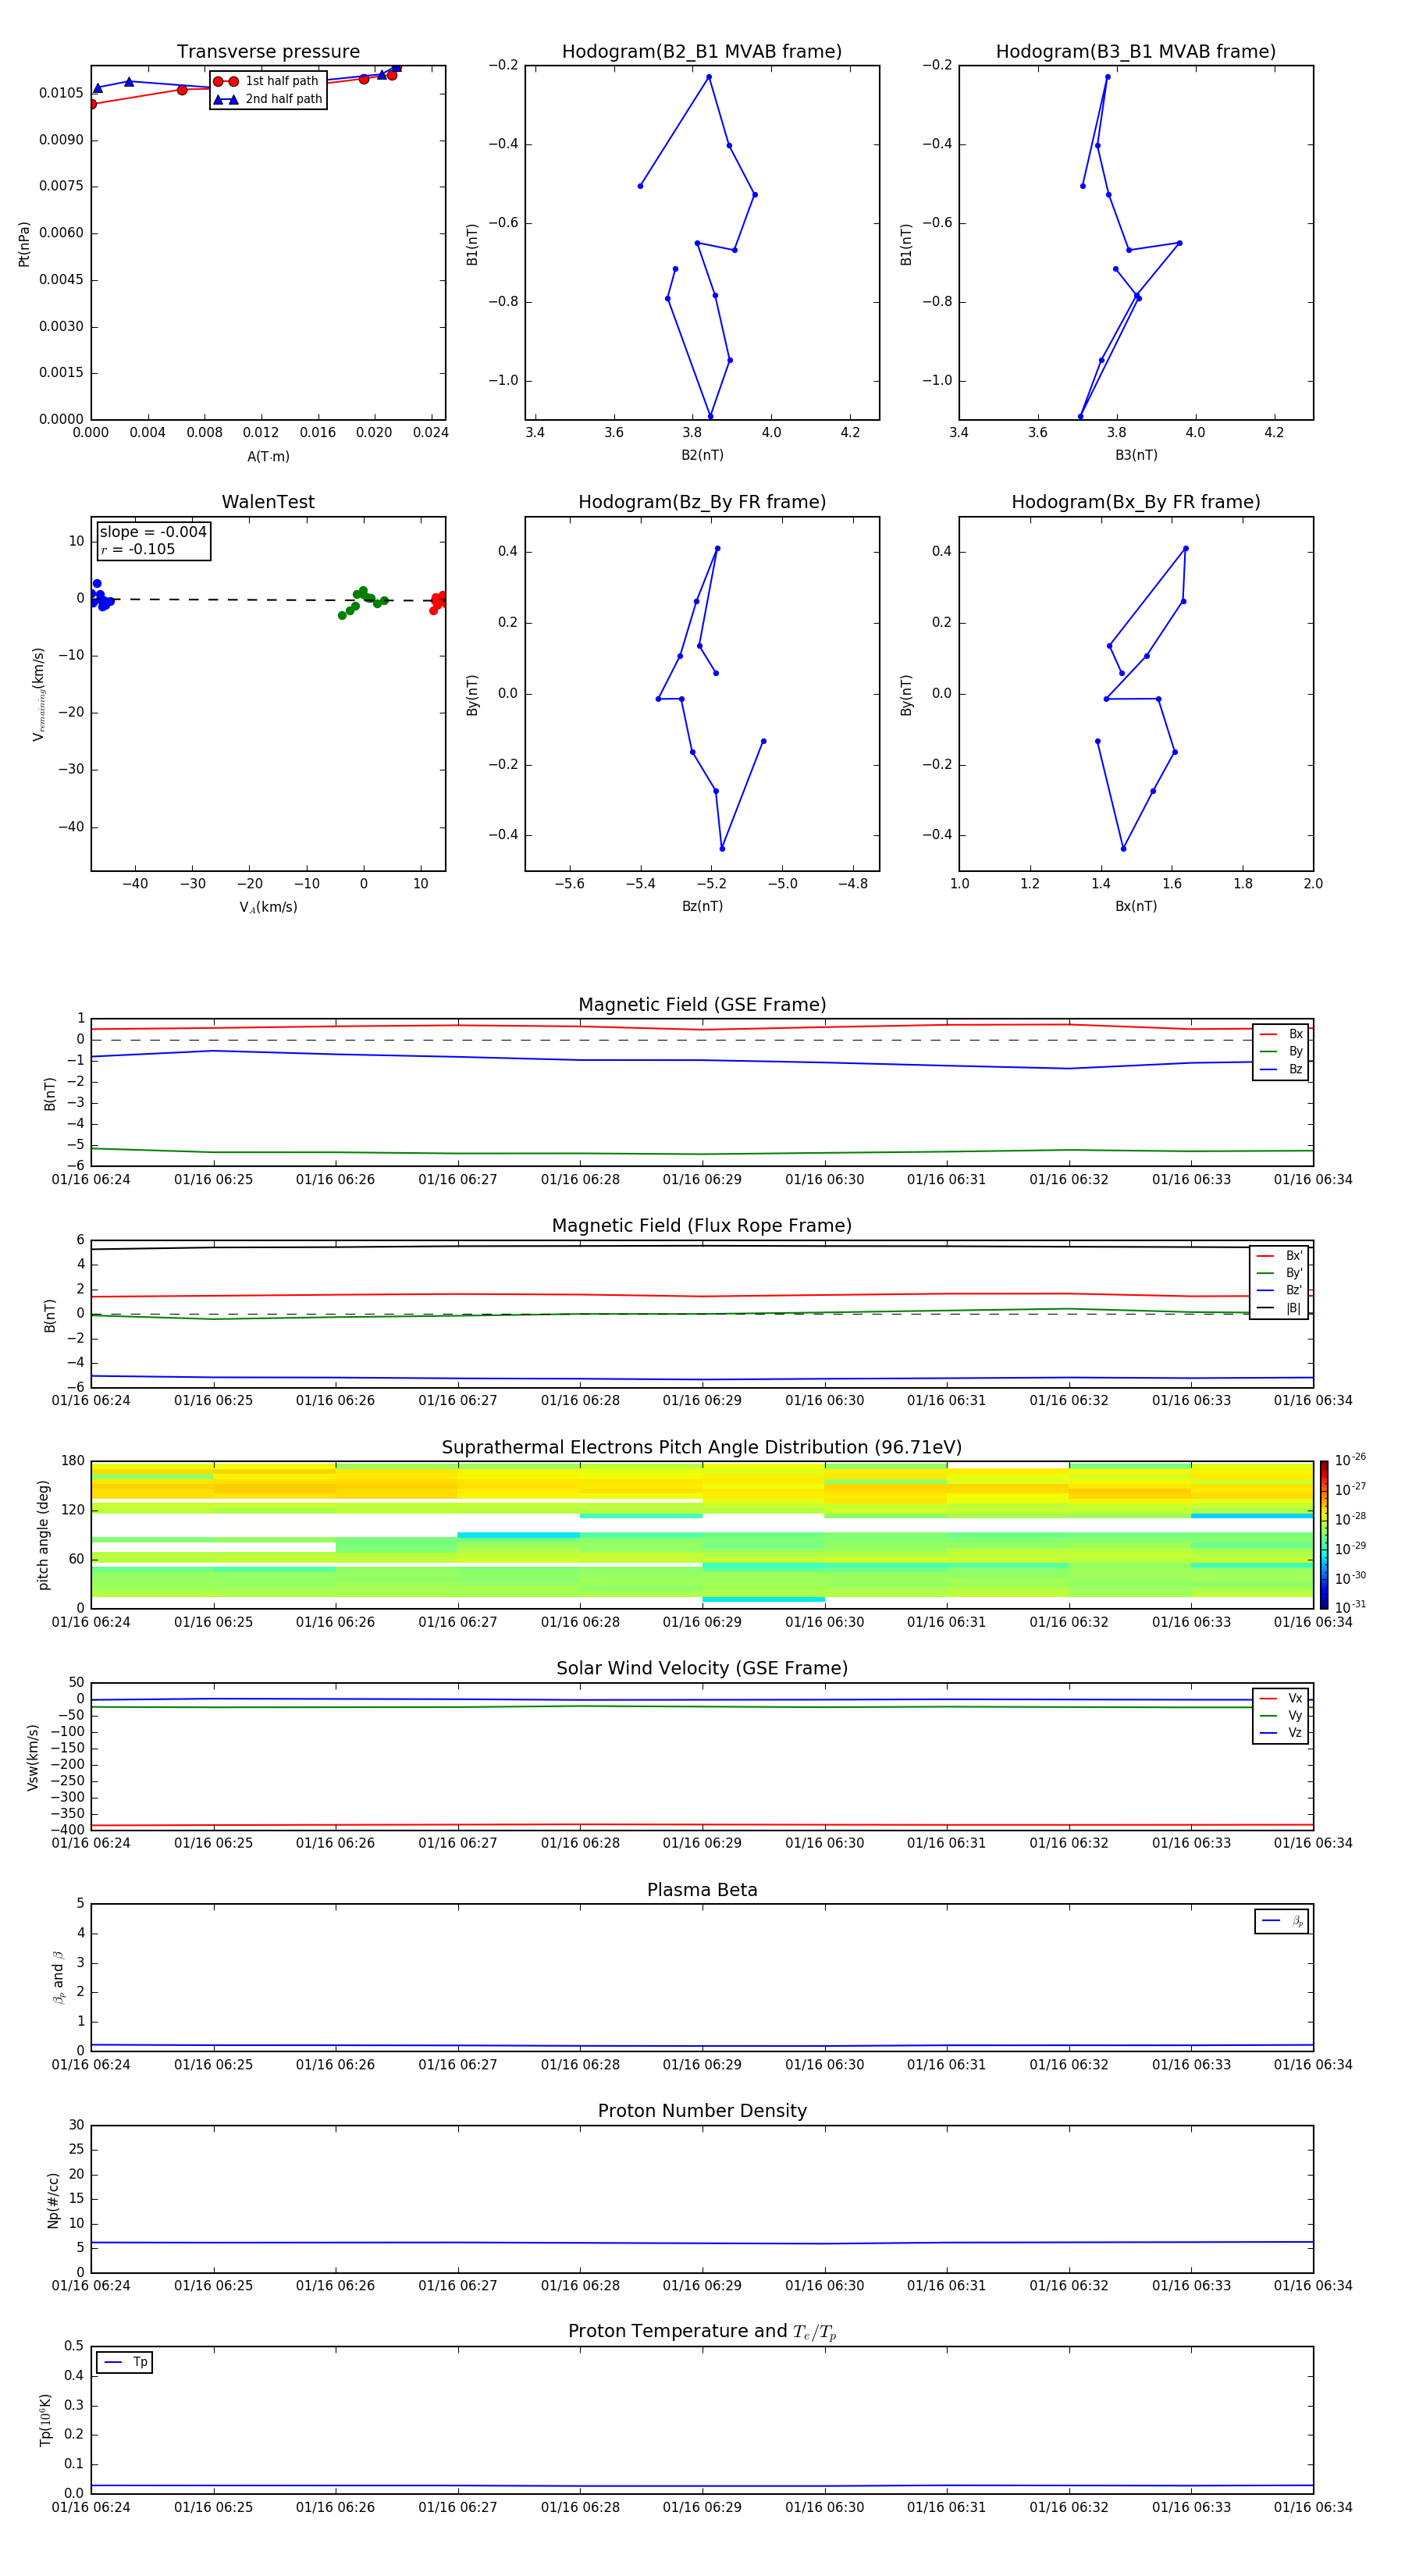Viewport: 1405px width, 2576px height.
Task: Click the red data cluster in WalenTest
Action: [438, 602]
